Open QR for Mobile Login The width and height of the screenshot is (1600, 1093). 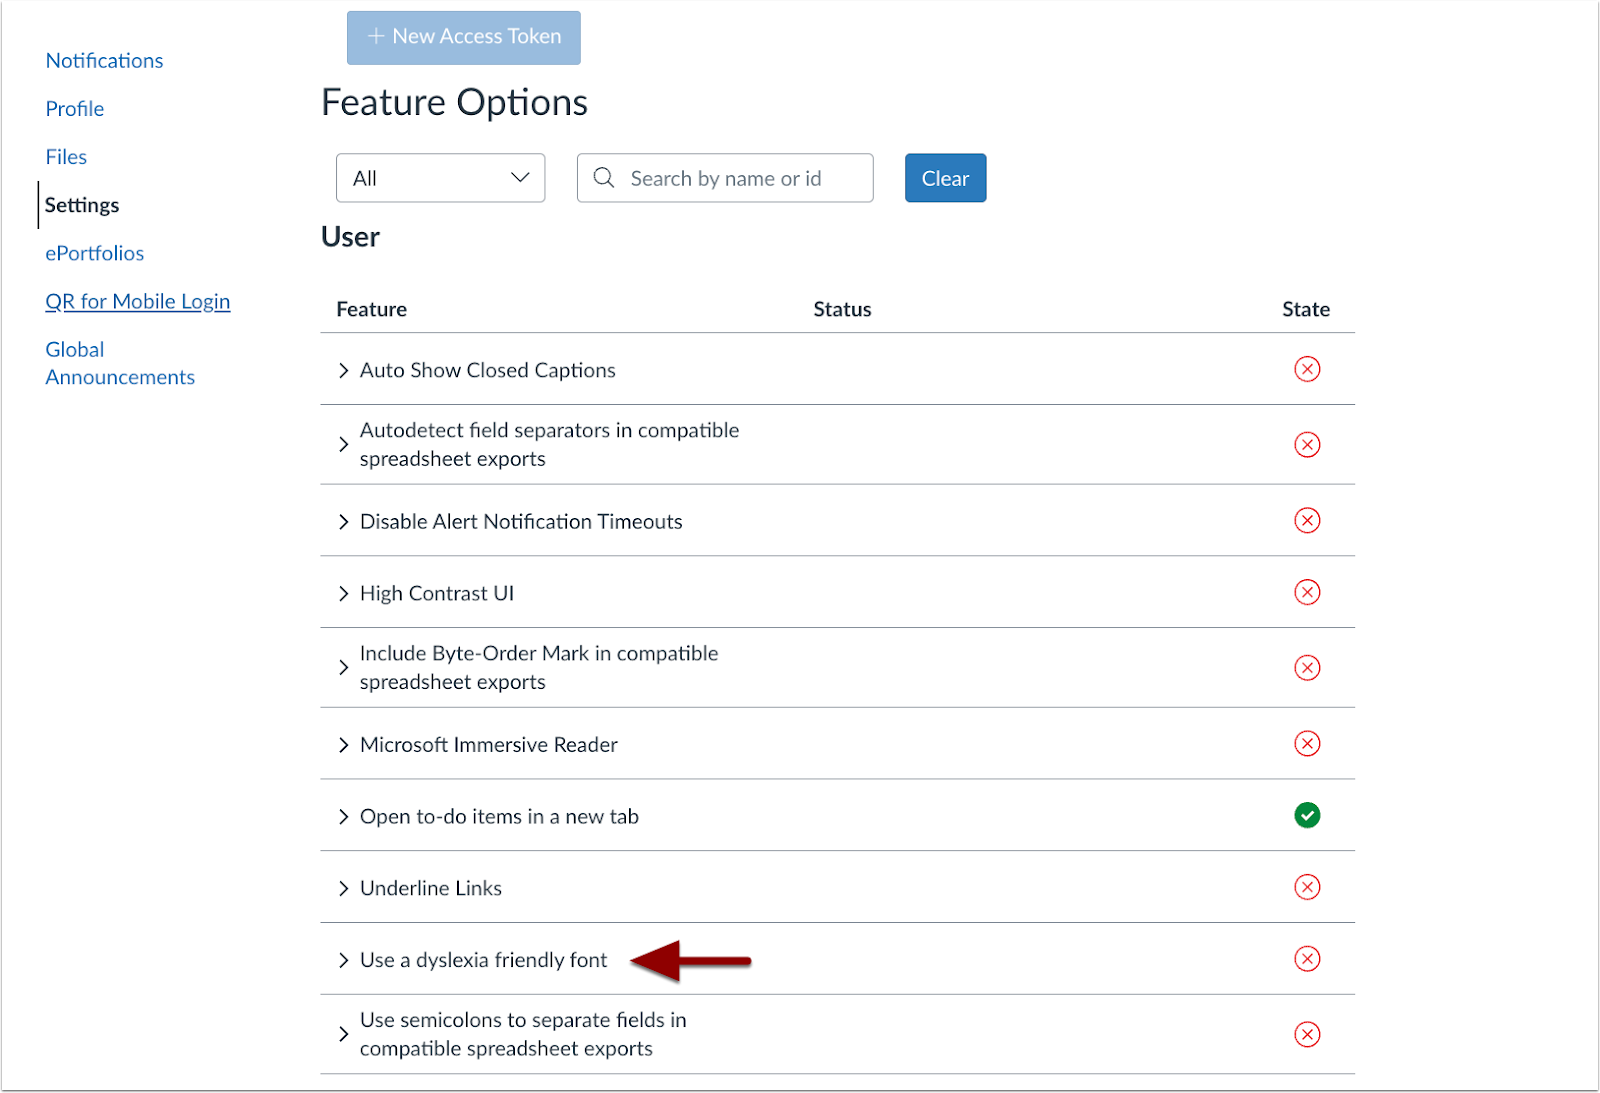point(137,301)
